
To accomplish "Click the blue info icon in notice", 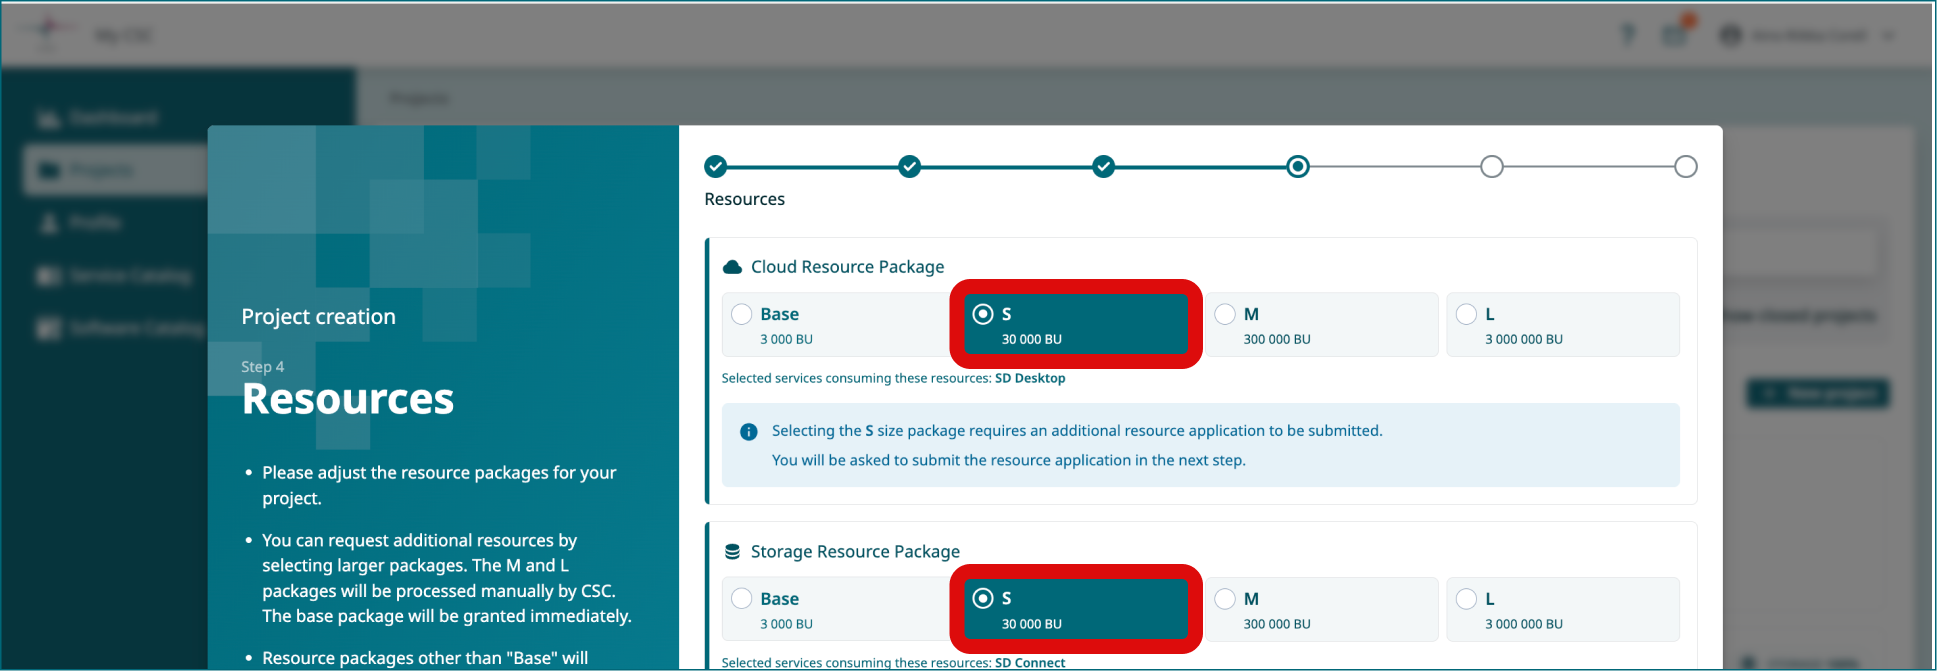I will (x=748, y=432).
